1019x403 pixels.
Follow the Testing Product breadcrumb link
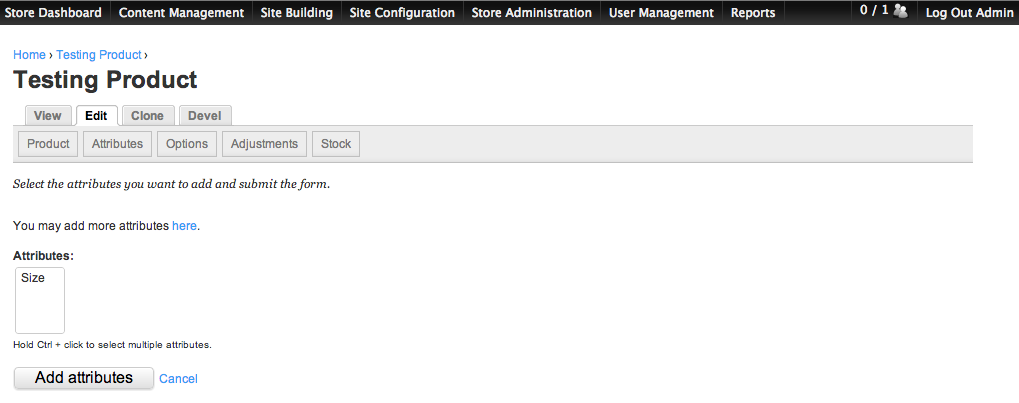pos(99,55)
